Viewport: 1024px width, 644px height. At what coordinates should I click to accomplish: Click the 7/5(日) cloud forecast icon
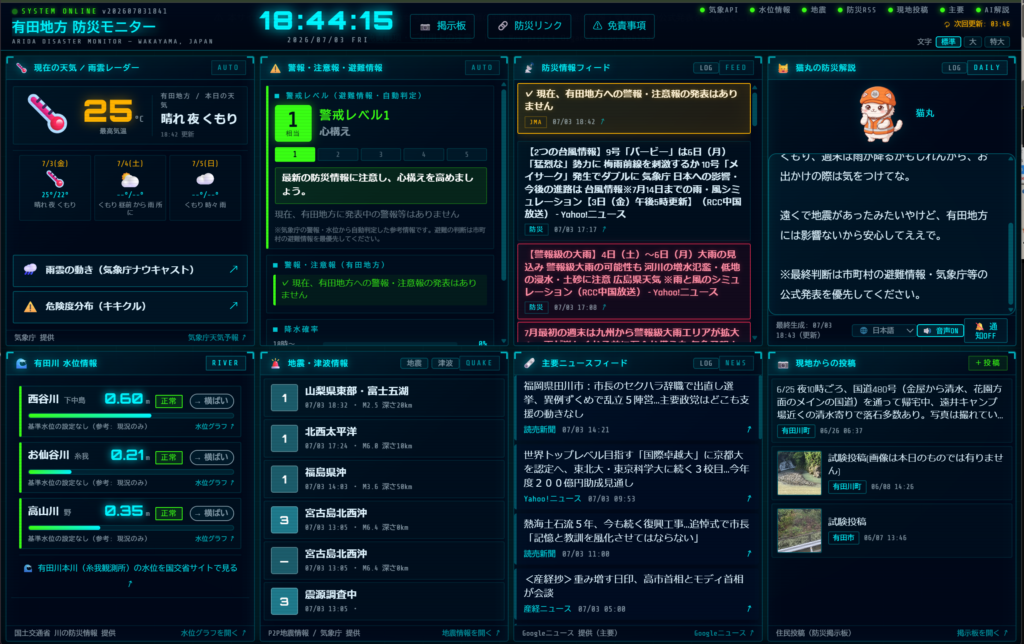pyautogui.click(x=205, y=179)
